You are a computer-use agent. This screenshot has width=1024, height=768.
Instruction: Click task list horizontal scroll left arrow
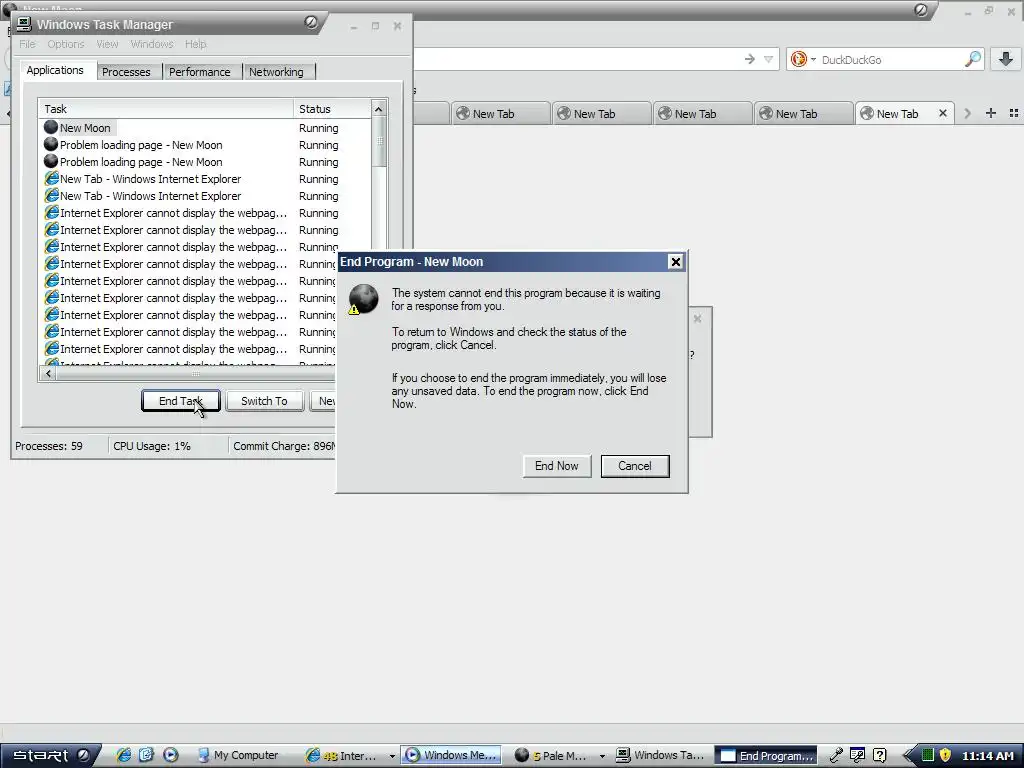[48, 374]
